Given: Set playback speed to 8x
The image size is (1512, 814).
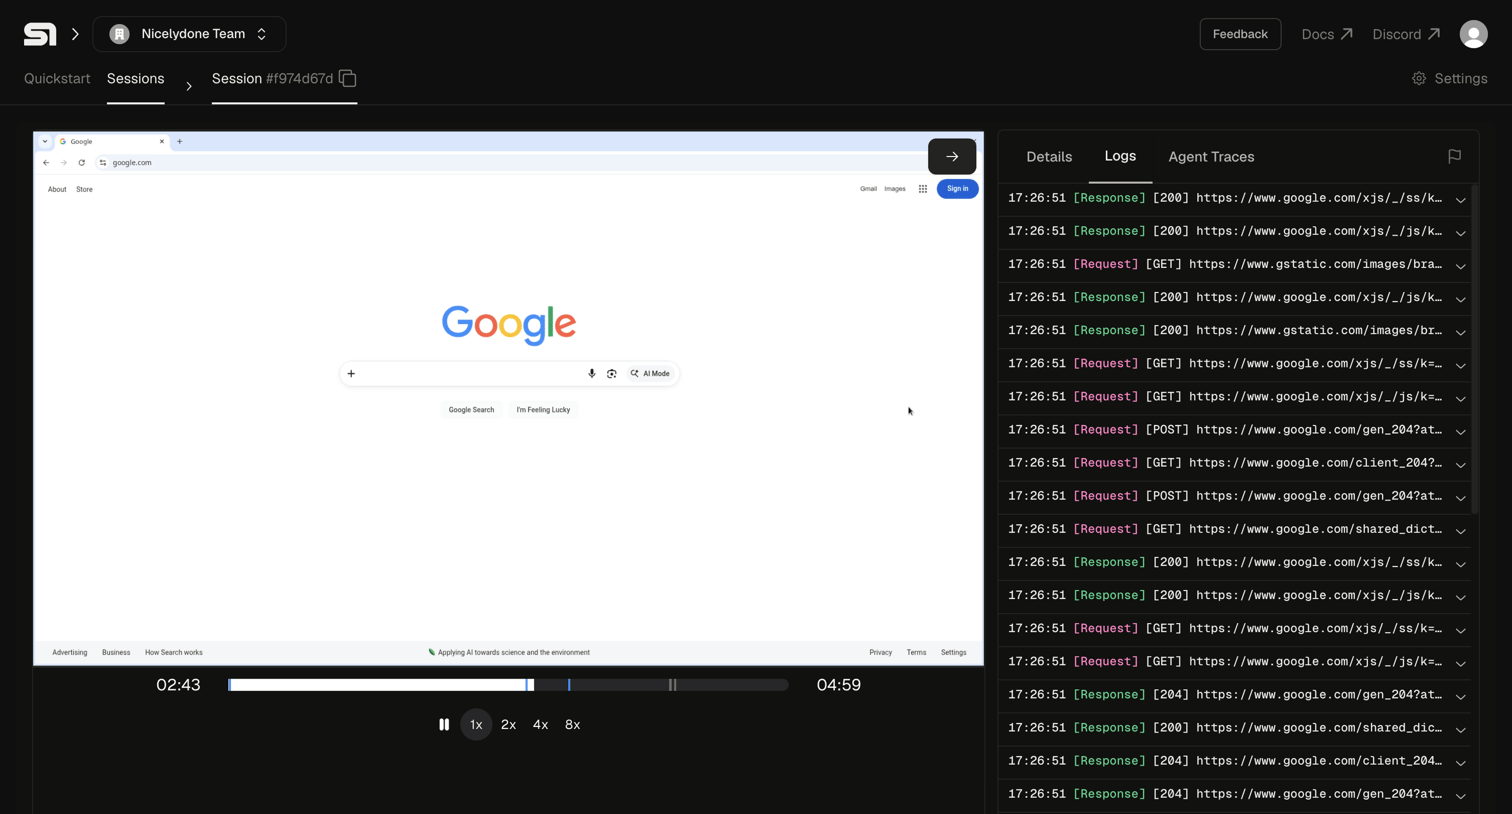Looking at the screenshot, I should tap(572, 725).
